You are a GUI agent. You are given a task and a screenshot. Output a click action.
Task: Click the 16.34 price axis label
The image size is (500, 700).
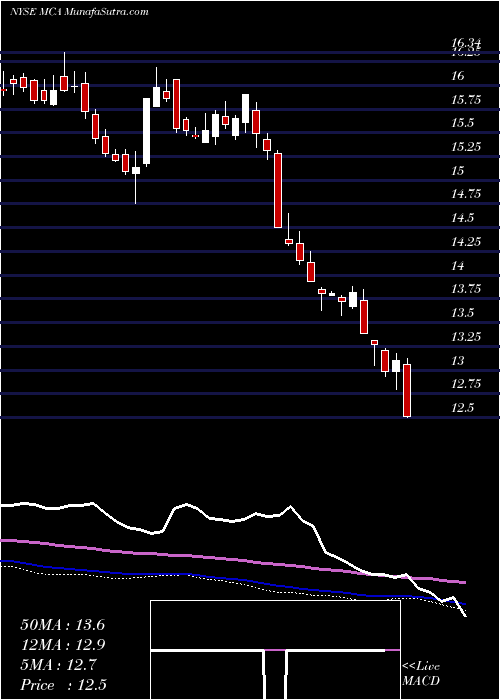tap(466, 43)
